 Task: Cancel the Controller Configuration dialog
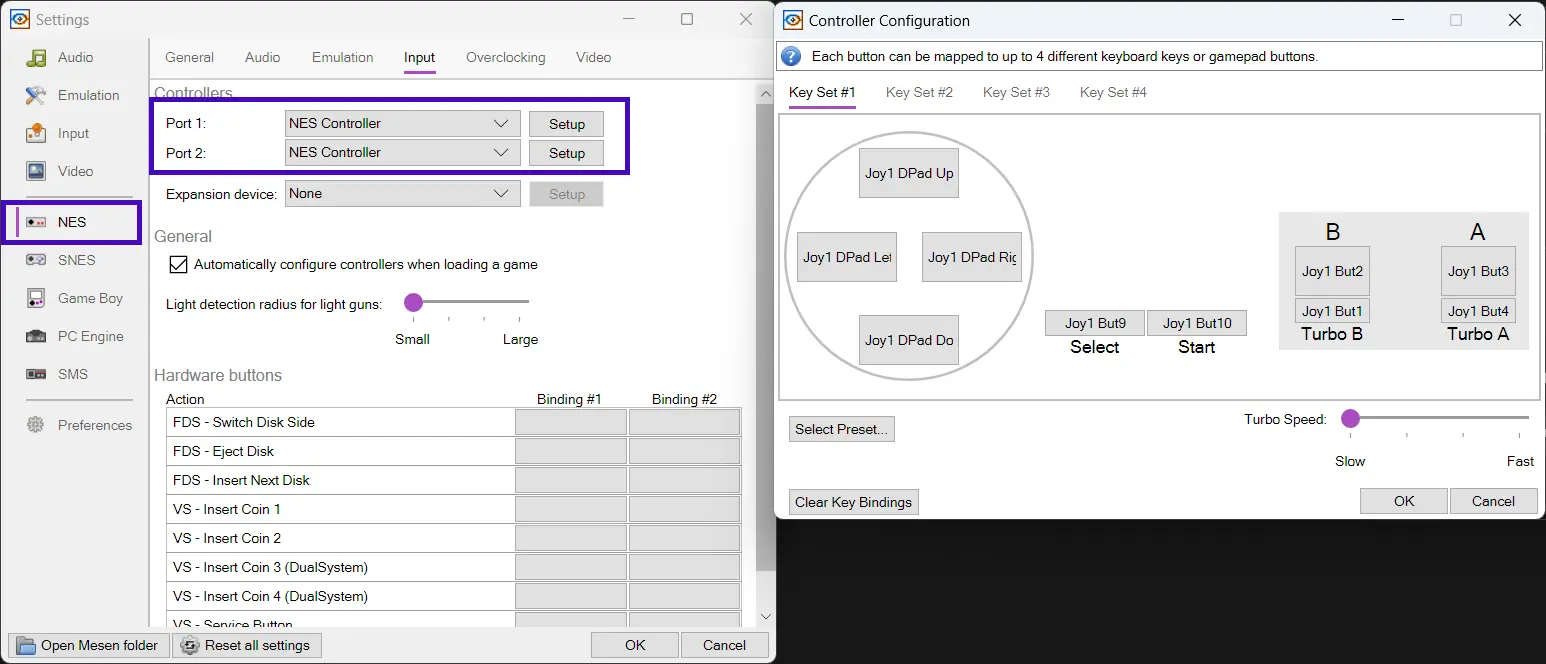tap(1493, 501)
